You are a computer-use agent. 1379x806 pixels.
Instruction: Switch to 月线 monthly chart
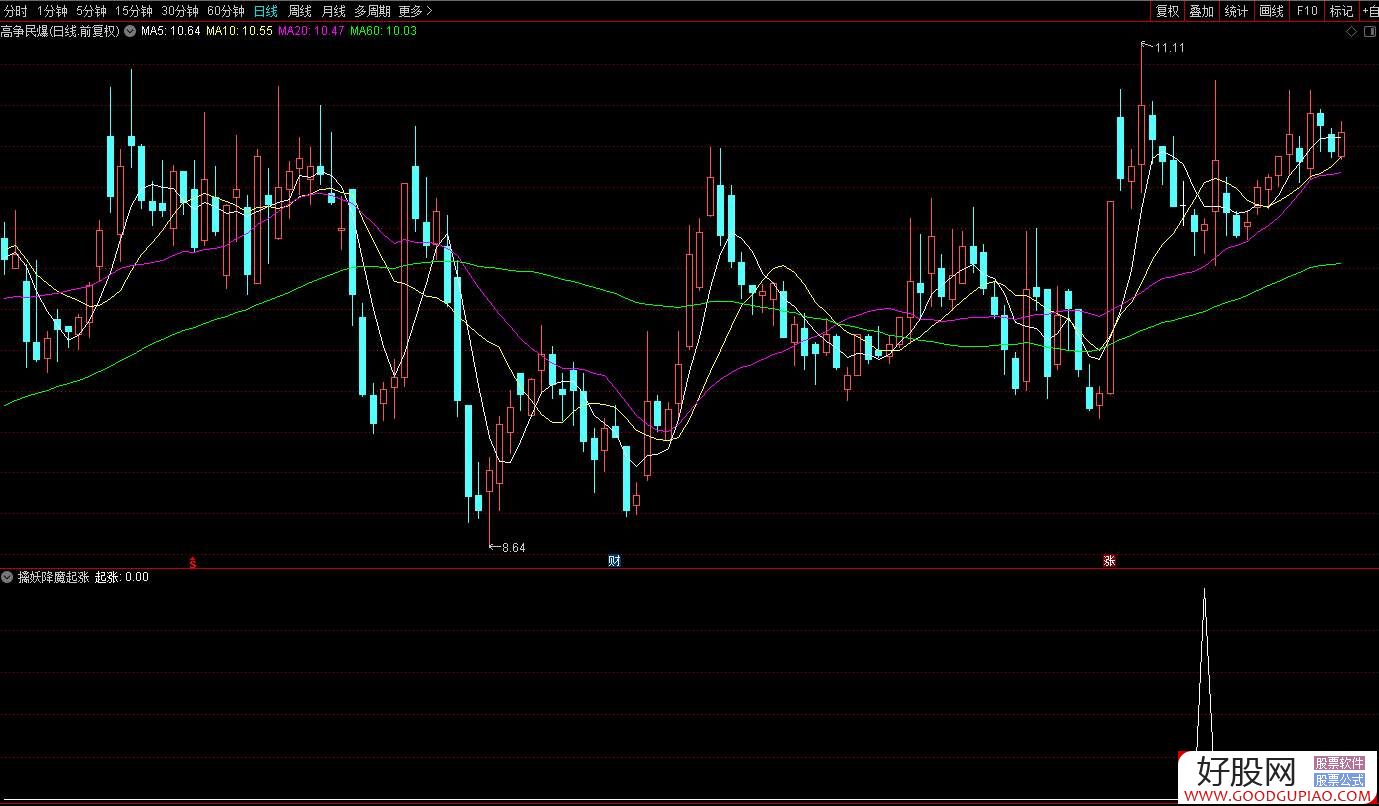pyautogui.click(x=334, y=11)
